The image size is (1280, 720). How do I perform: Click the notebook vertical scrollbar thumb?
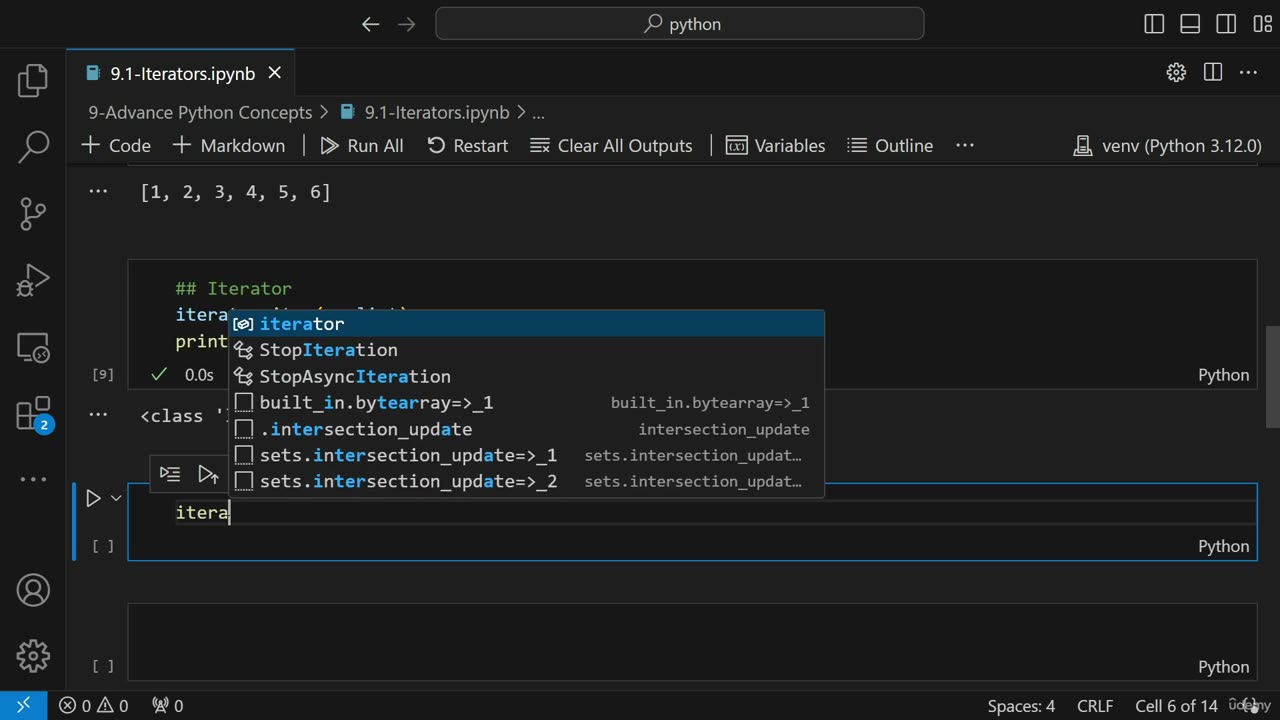[x=1273, y=377]
